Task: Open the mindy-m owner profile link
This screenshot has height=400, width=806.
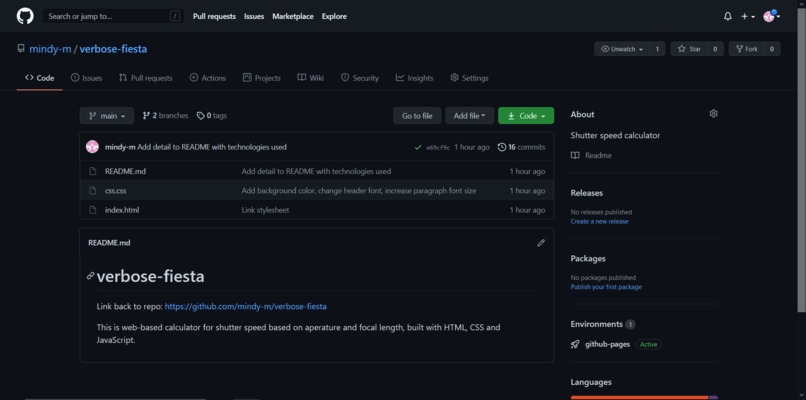Action: click(50, 49)
